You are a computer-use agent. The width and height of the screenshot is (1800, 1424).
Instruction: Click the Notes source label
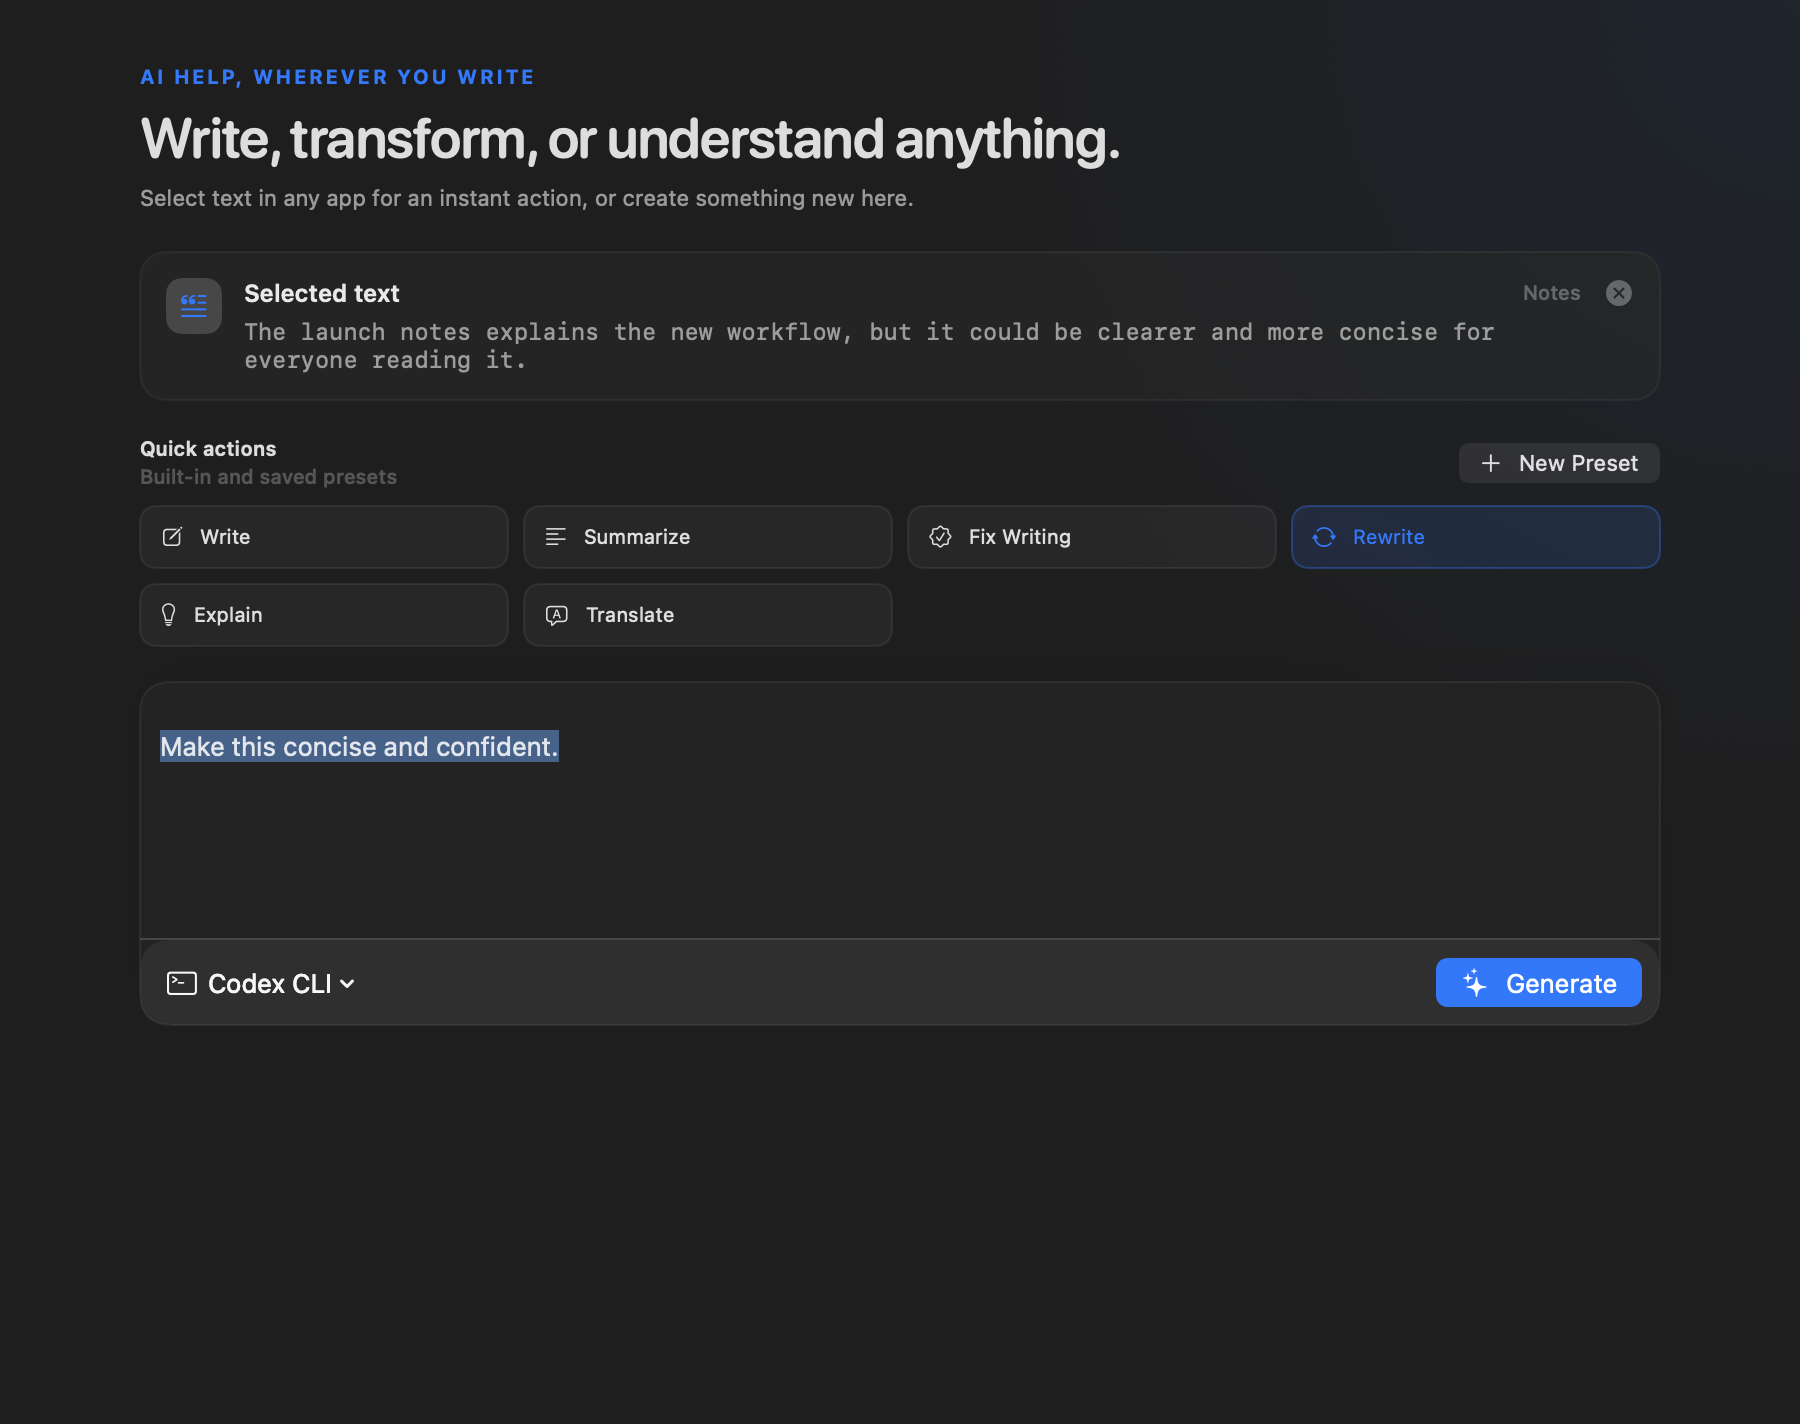[1551, 293]
